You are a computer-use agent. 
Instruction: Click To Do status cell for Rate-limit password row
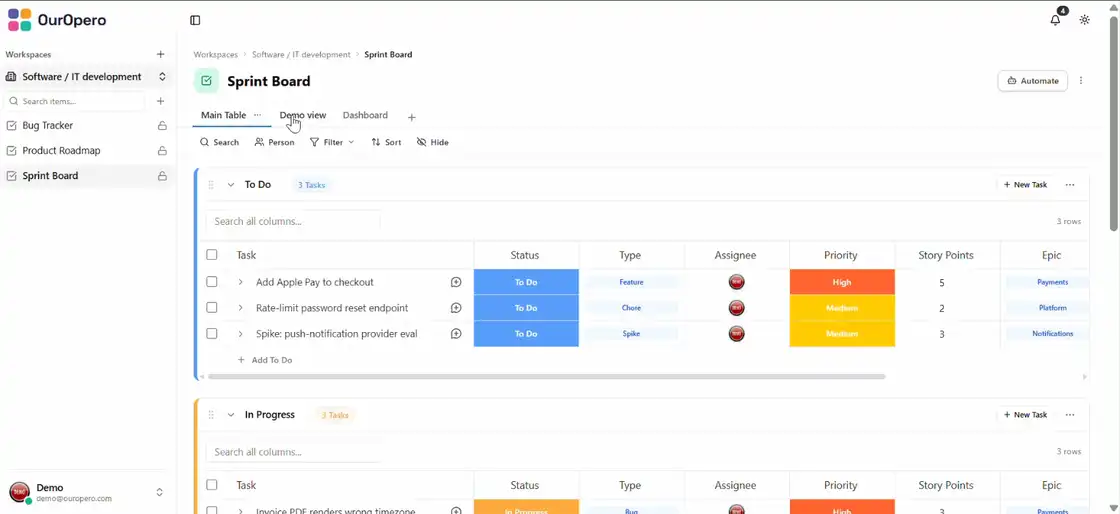pyautogui.click(x=526, y=308)
